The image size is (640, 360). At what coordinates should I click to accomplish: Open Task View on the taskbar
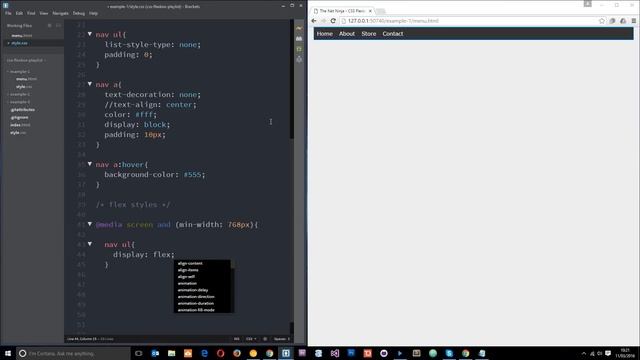point(139,353)
